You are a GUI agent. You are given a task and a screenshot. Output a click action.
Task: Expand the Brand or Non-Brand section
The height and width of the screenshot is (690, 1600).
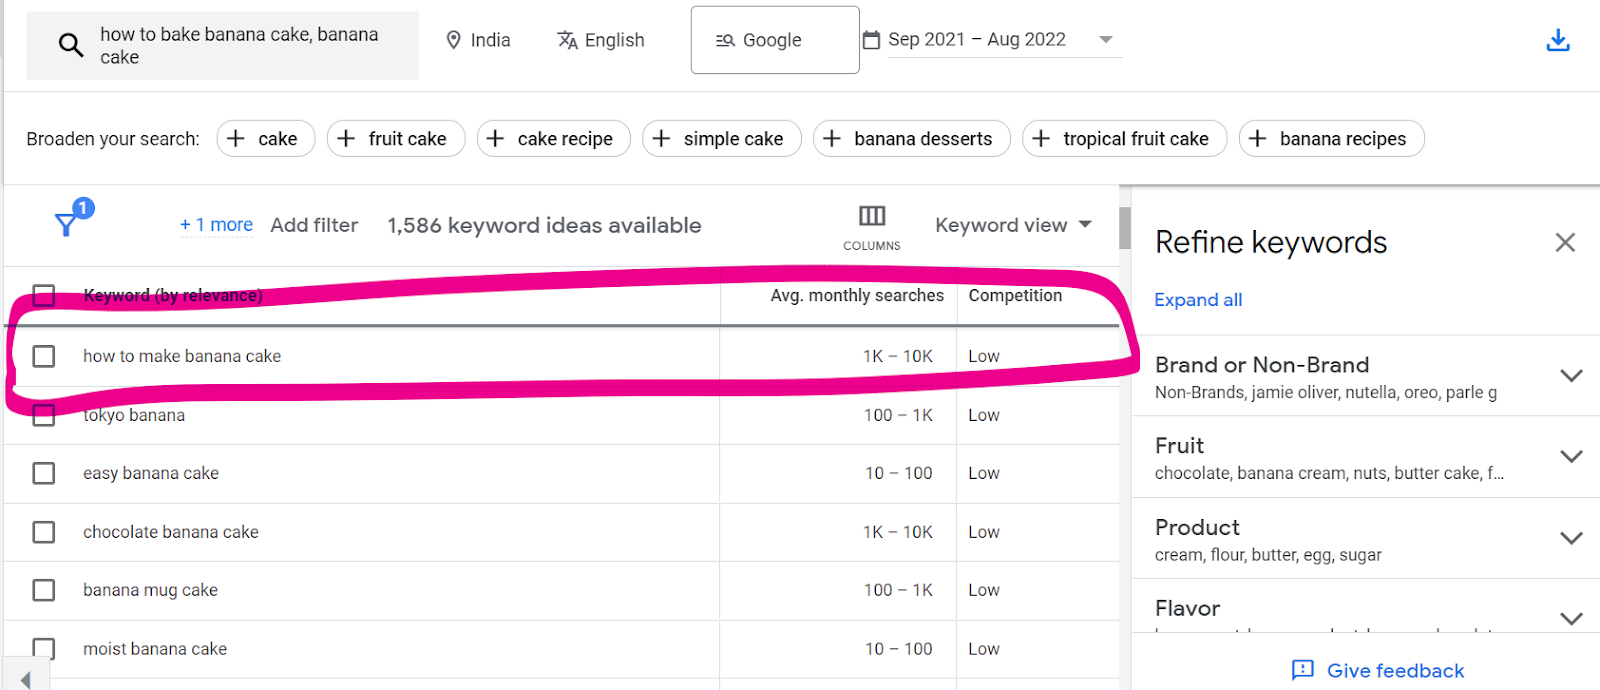tap(1571, 376)
